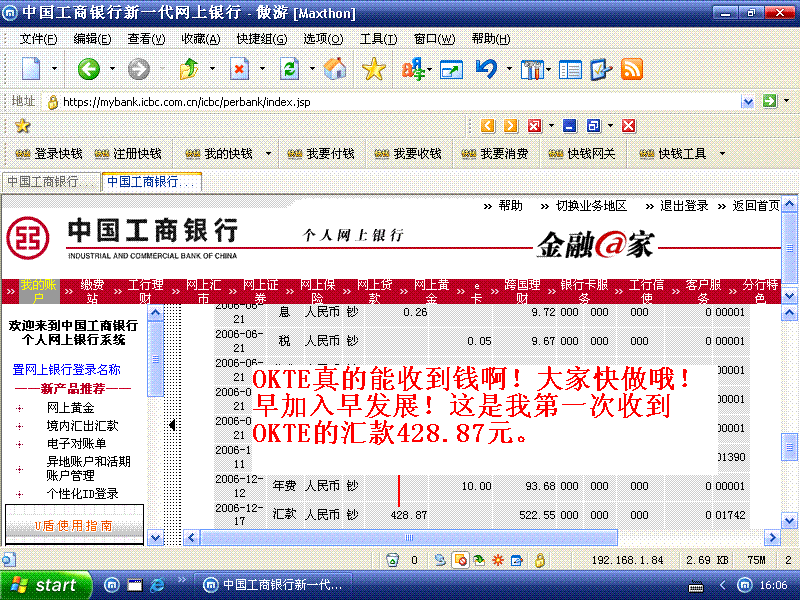Click the notes edit toolbar icon
800x600 pixels.
601,69
